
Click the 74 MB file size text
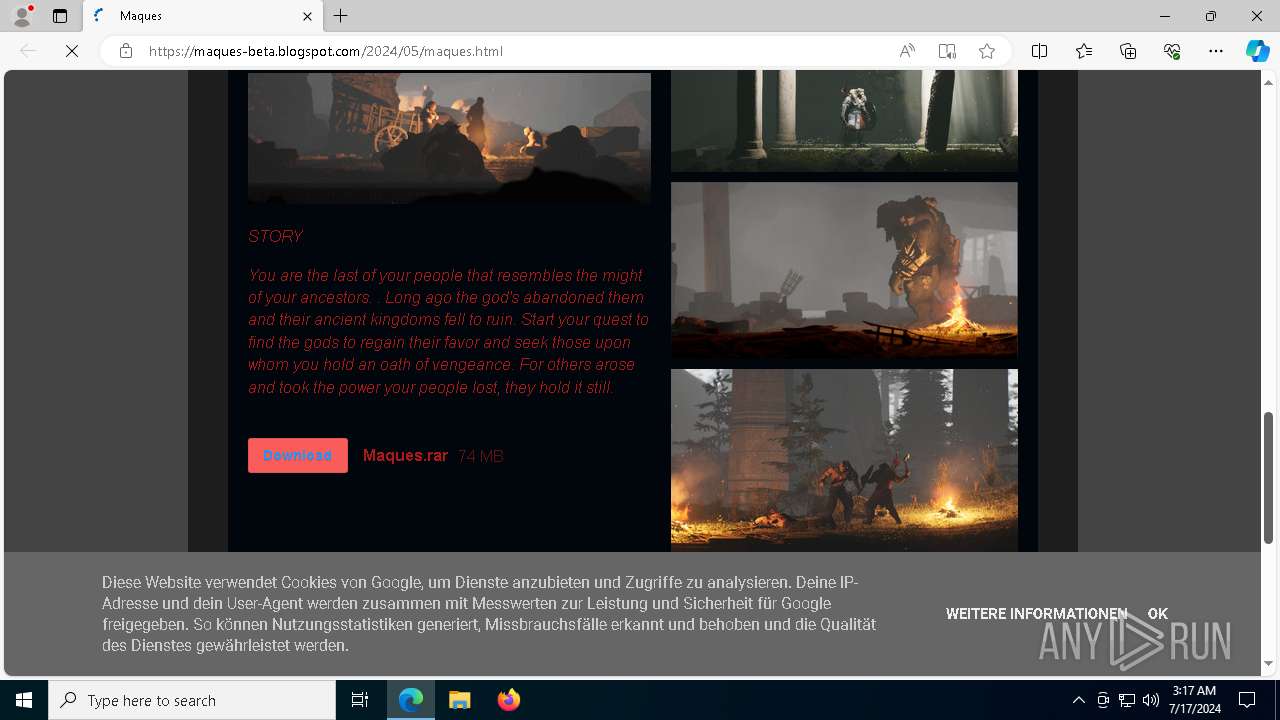tap(480, 456)
